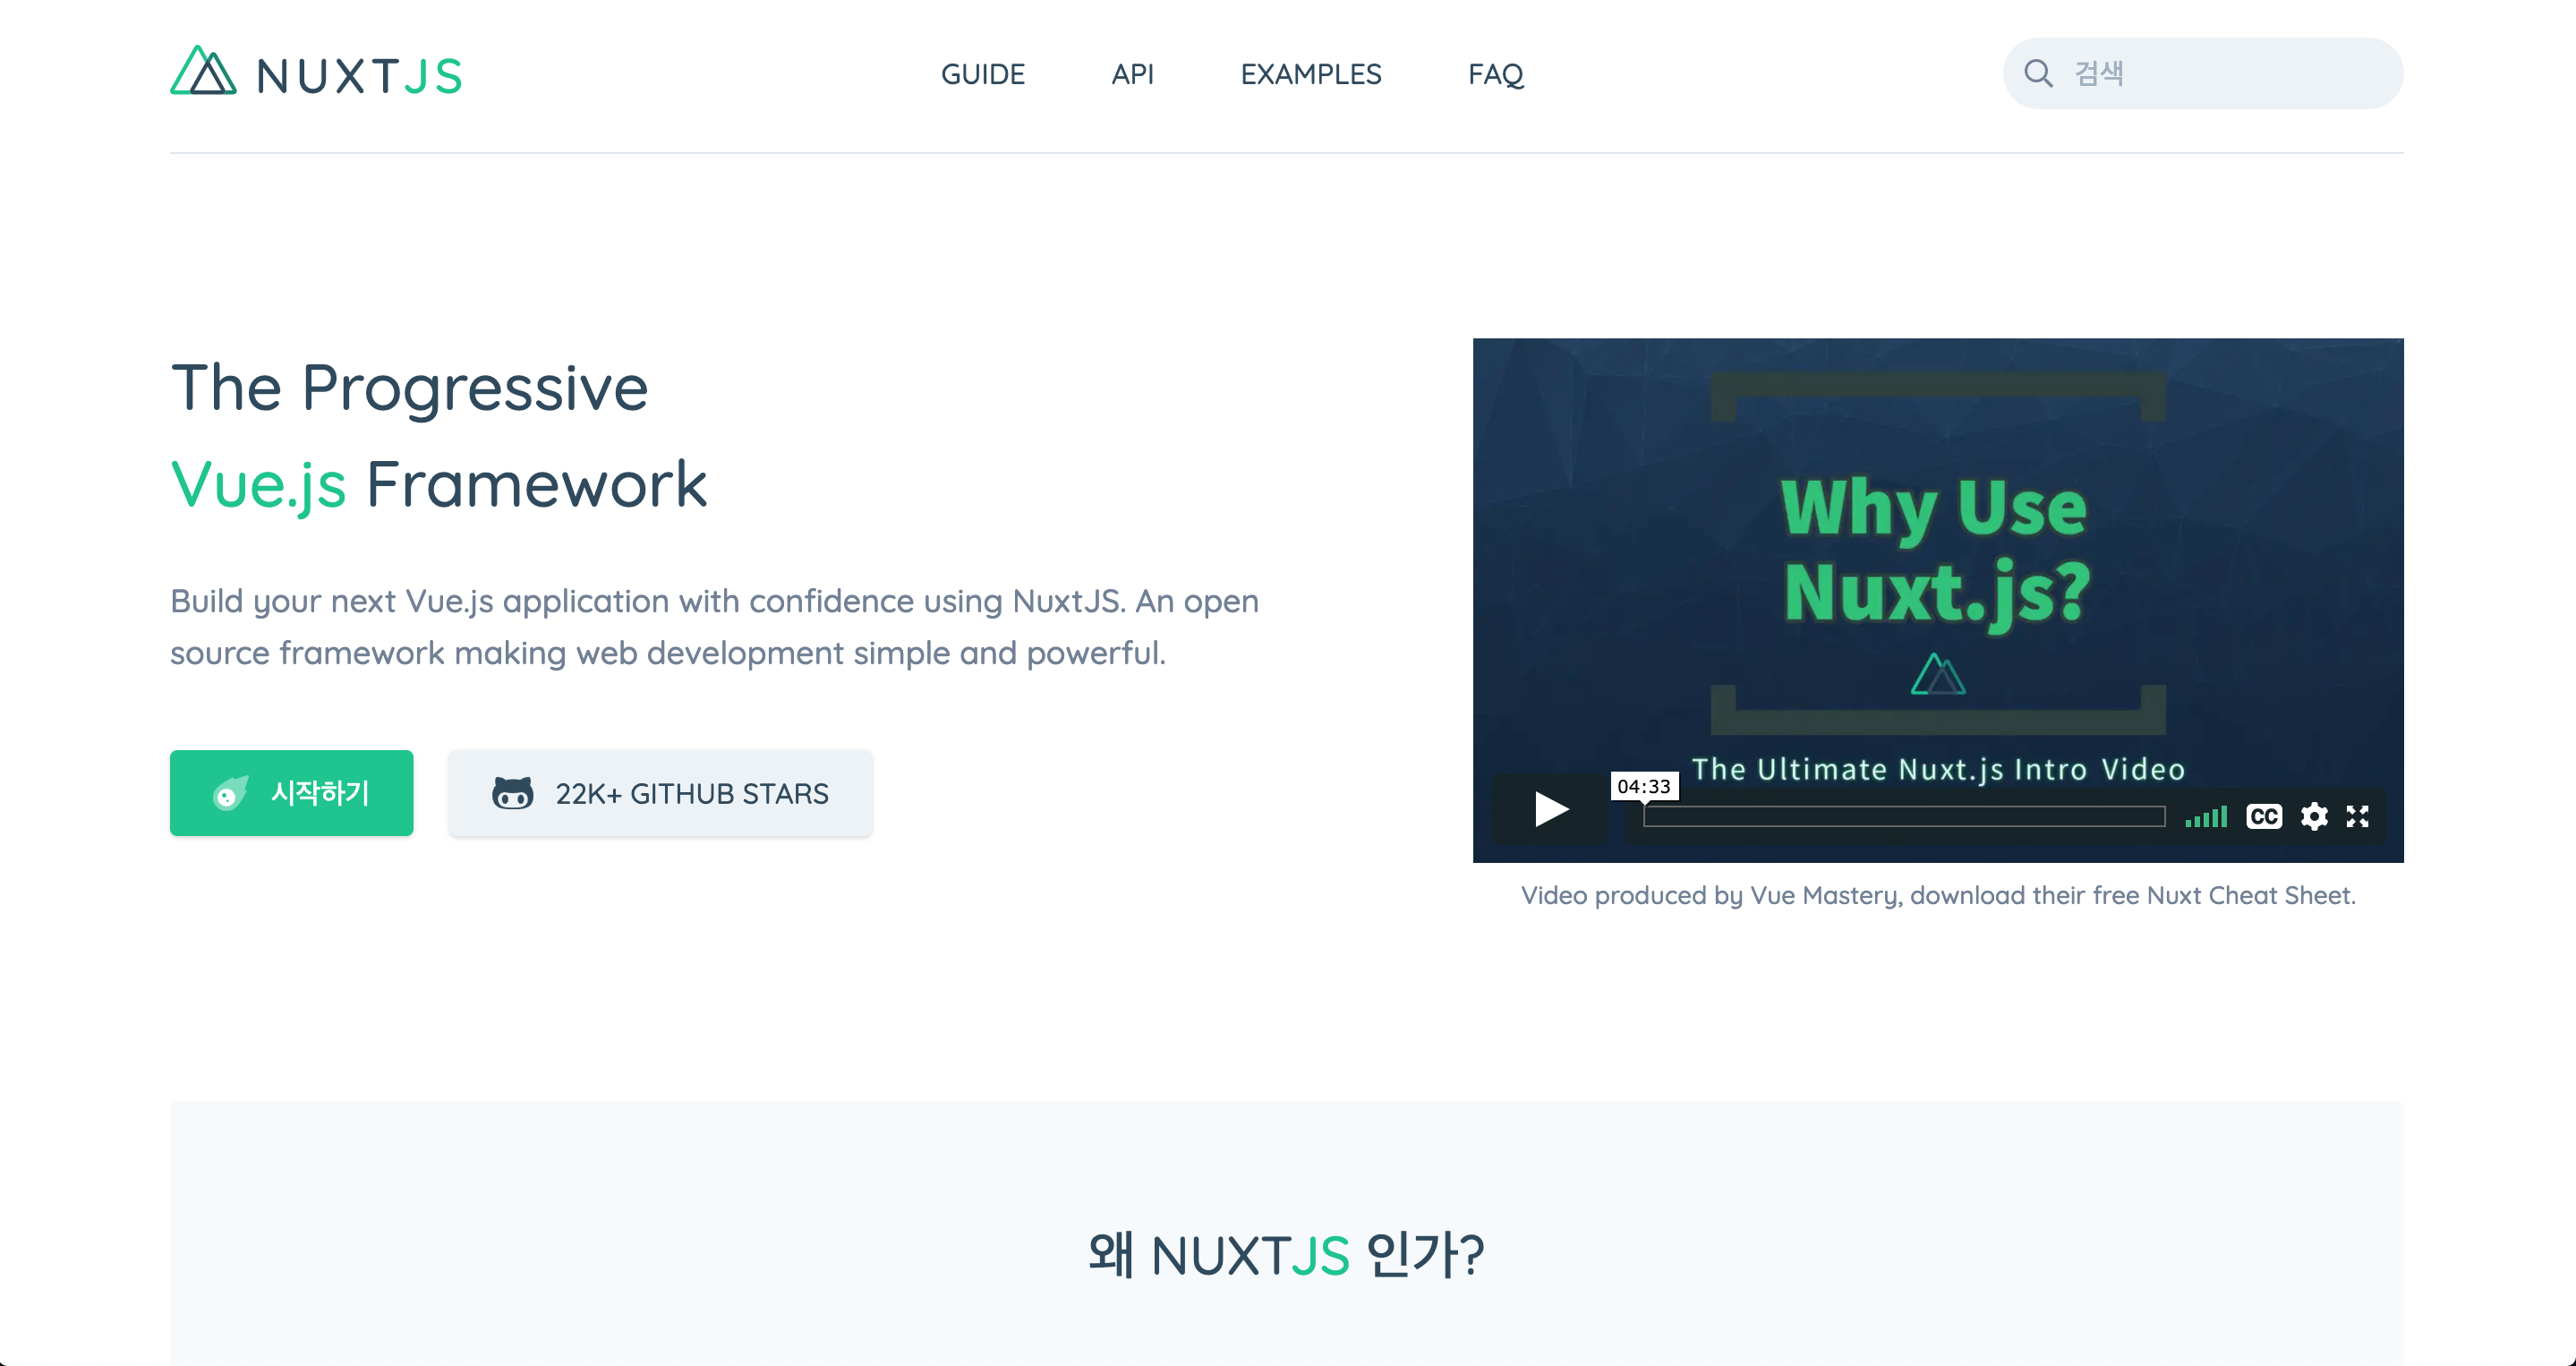Open video settings gear icon
This screenshot has height=1366, width=2576.
click(2314, 817)
